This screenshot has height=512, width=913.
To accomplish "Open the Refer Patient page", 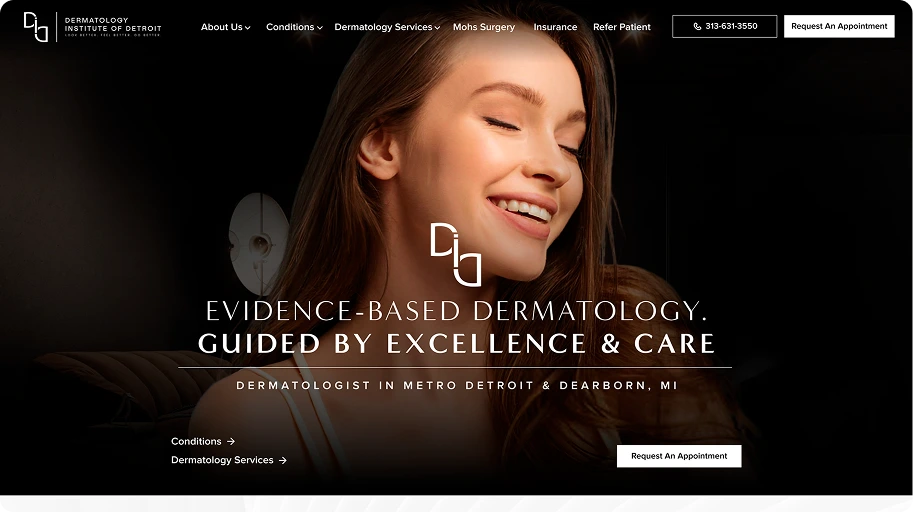I will click(622, 27).
